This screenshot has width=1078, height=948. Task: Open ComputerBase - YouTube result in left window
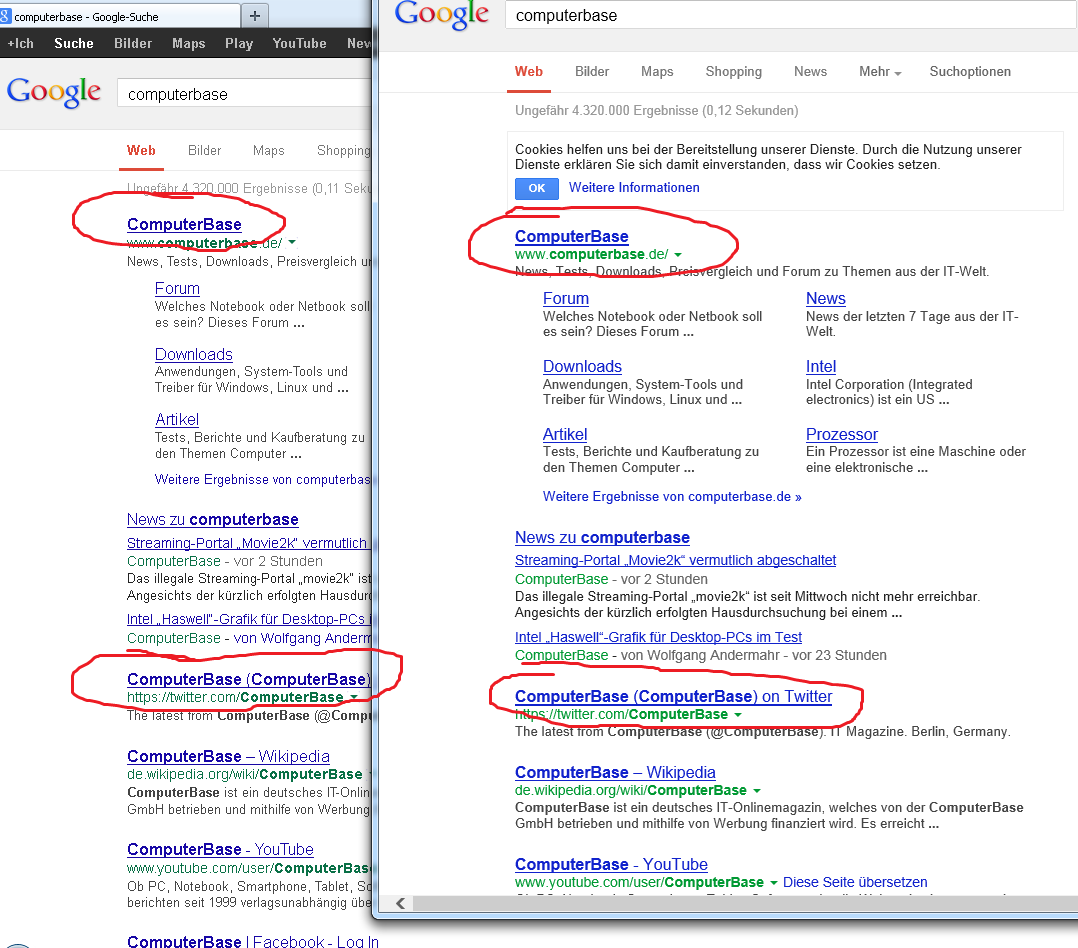(220, 850)
